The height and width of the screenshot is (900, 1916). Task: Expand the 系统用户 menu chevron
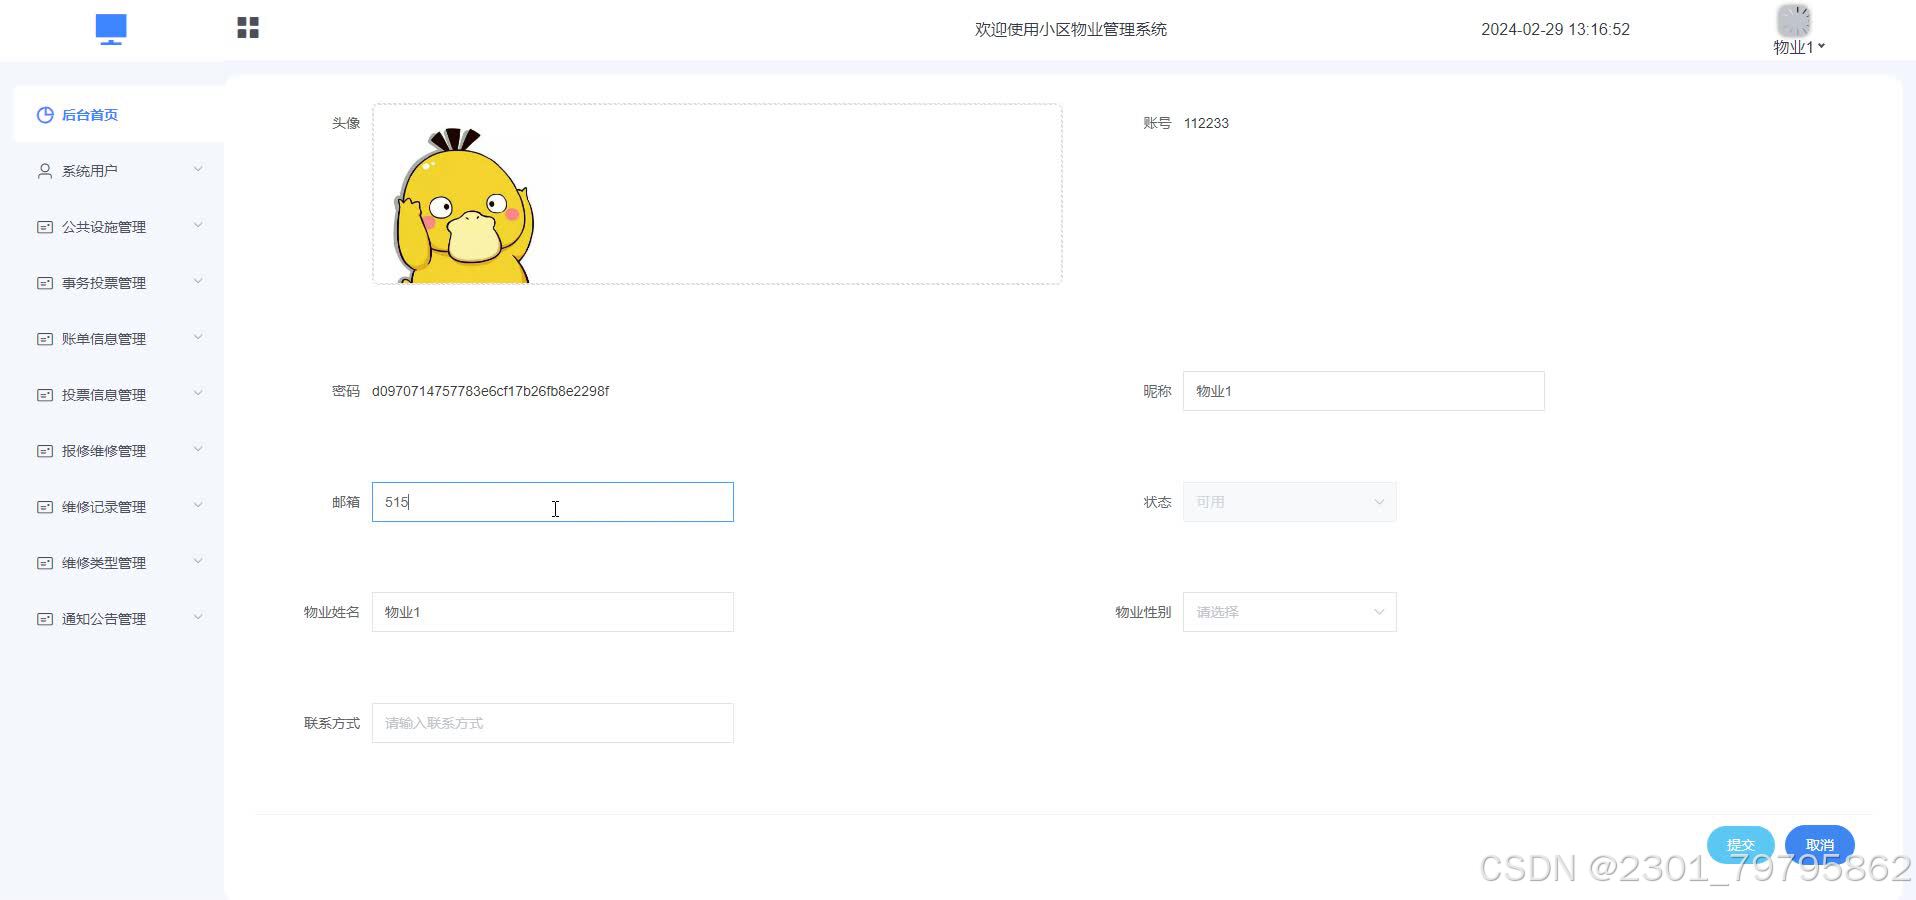[198, 169]
